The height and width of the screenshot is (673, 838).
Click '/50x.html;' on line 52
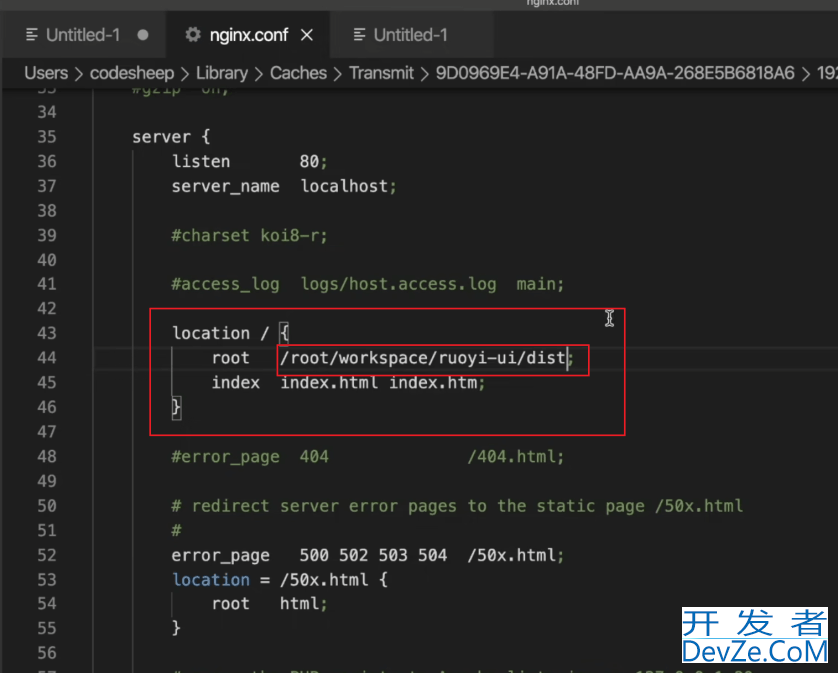516,555
